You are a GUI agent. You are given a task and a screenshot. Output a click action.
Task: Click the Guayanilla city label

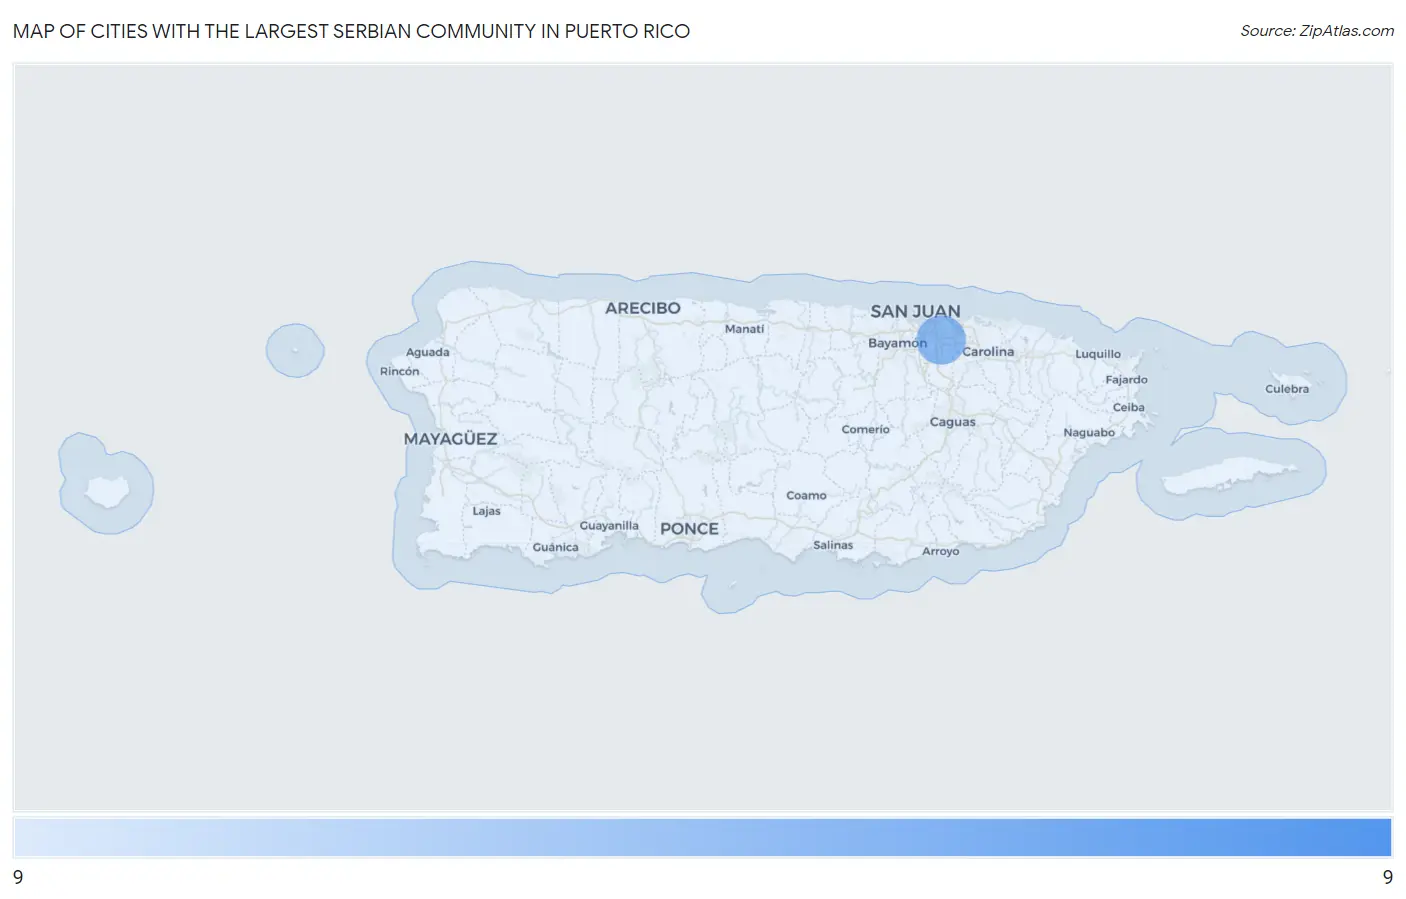click(x=609, y=526)
